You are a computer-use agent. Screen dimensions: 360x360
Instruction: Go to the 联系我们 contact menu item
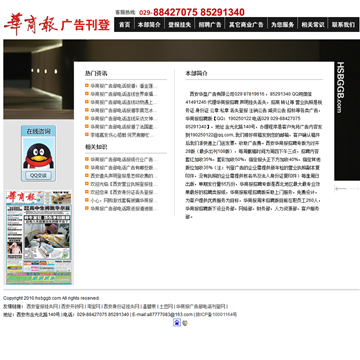point(343,25)
